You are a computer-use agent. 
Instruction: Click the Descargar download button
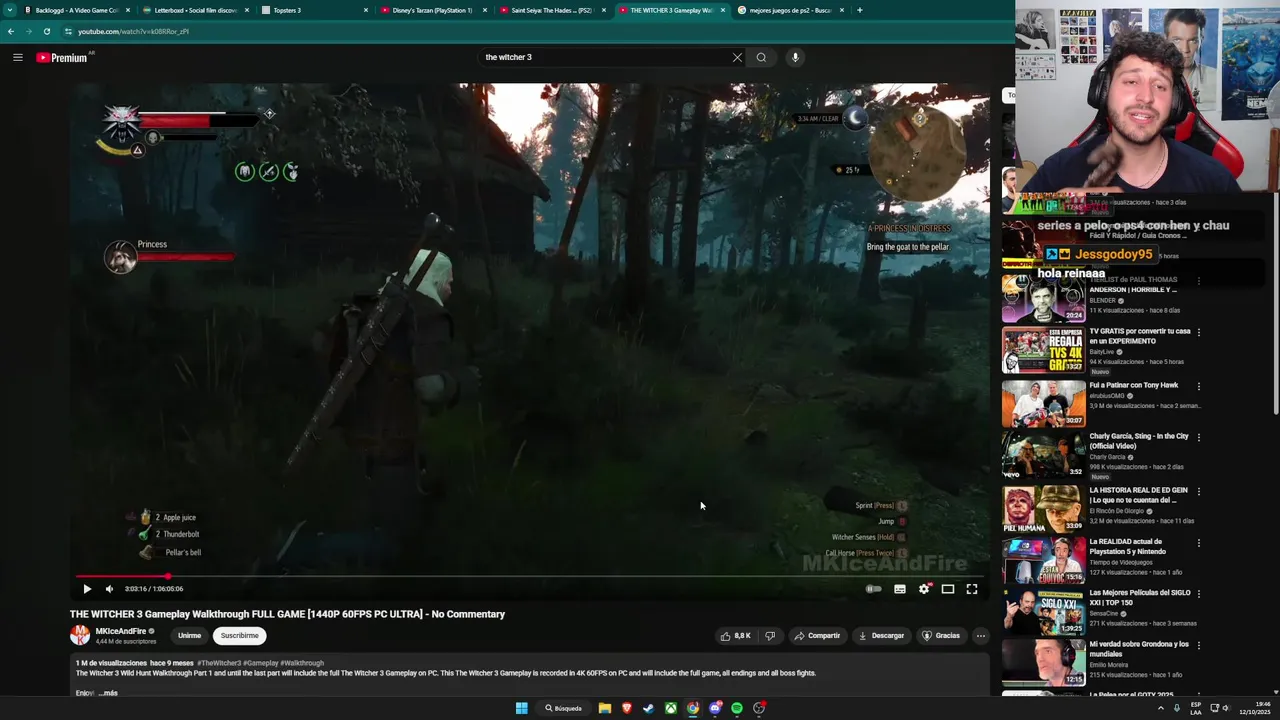tap(881, 635)
